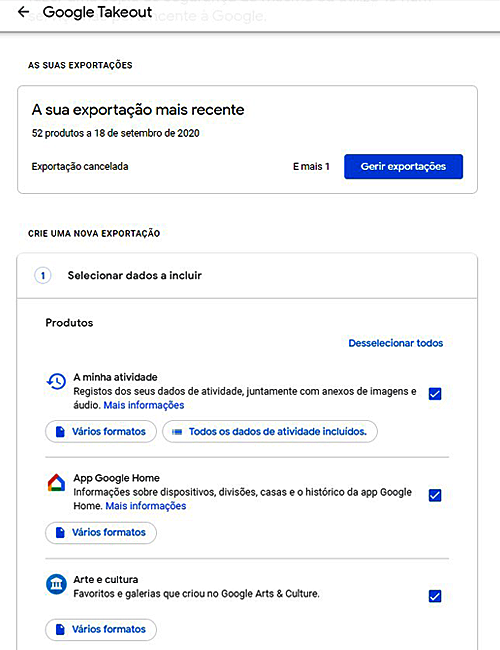Open Mais informações under App Google Home
The height and width of the screenshot is (650, 500).
tap(146, 506)
